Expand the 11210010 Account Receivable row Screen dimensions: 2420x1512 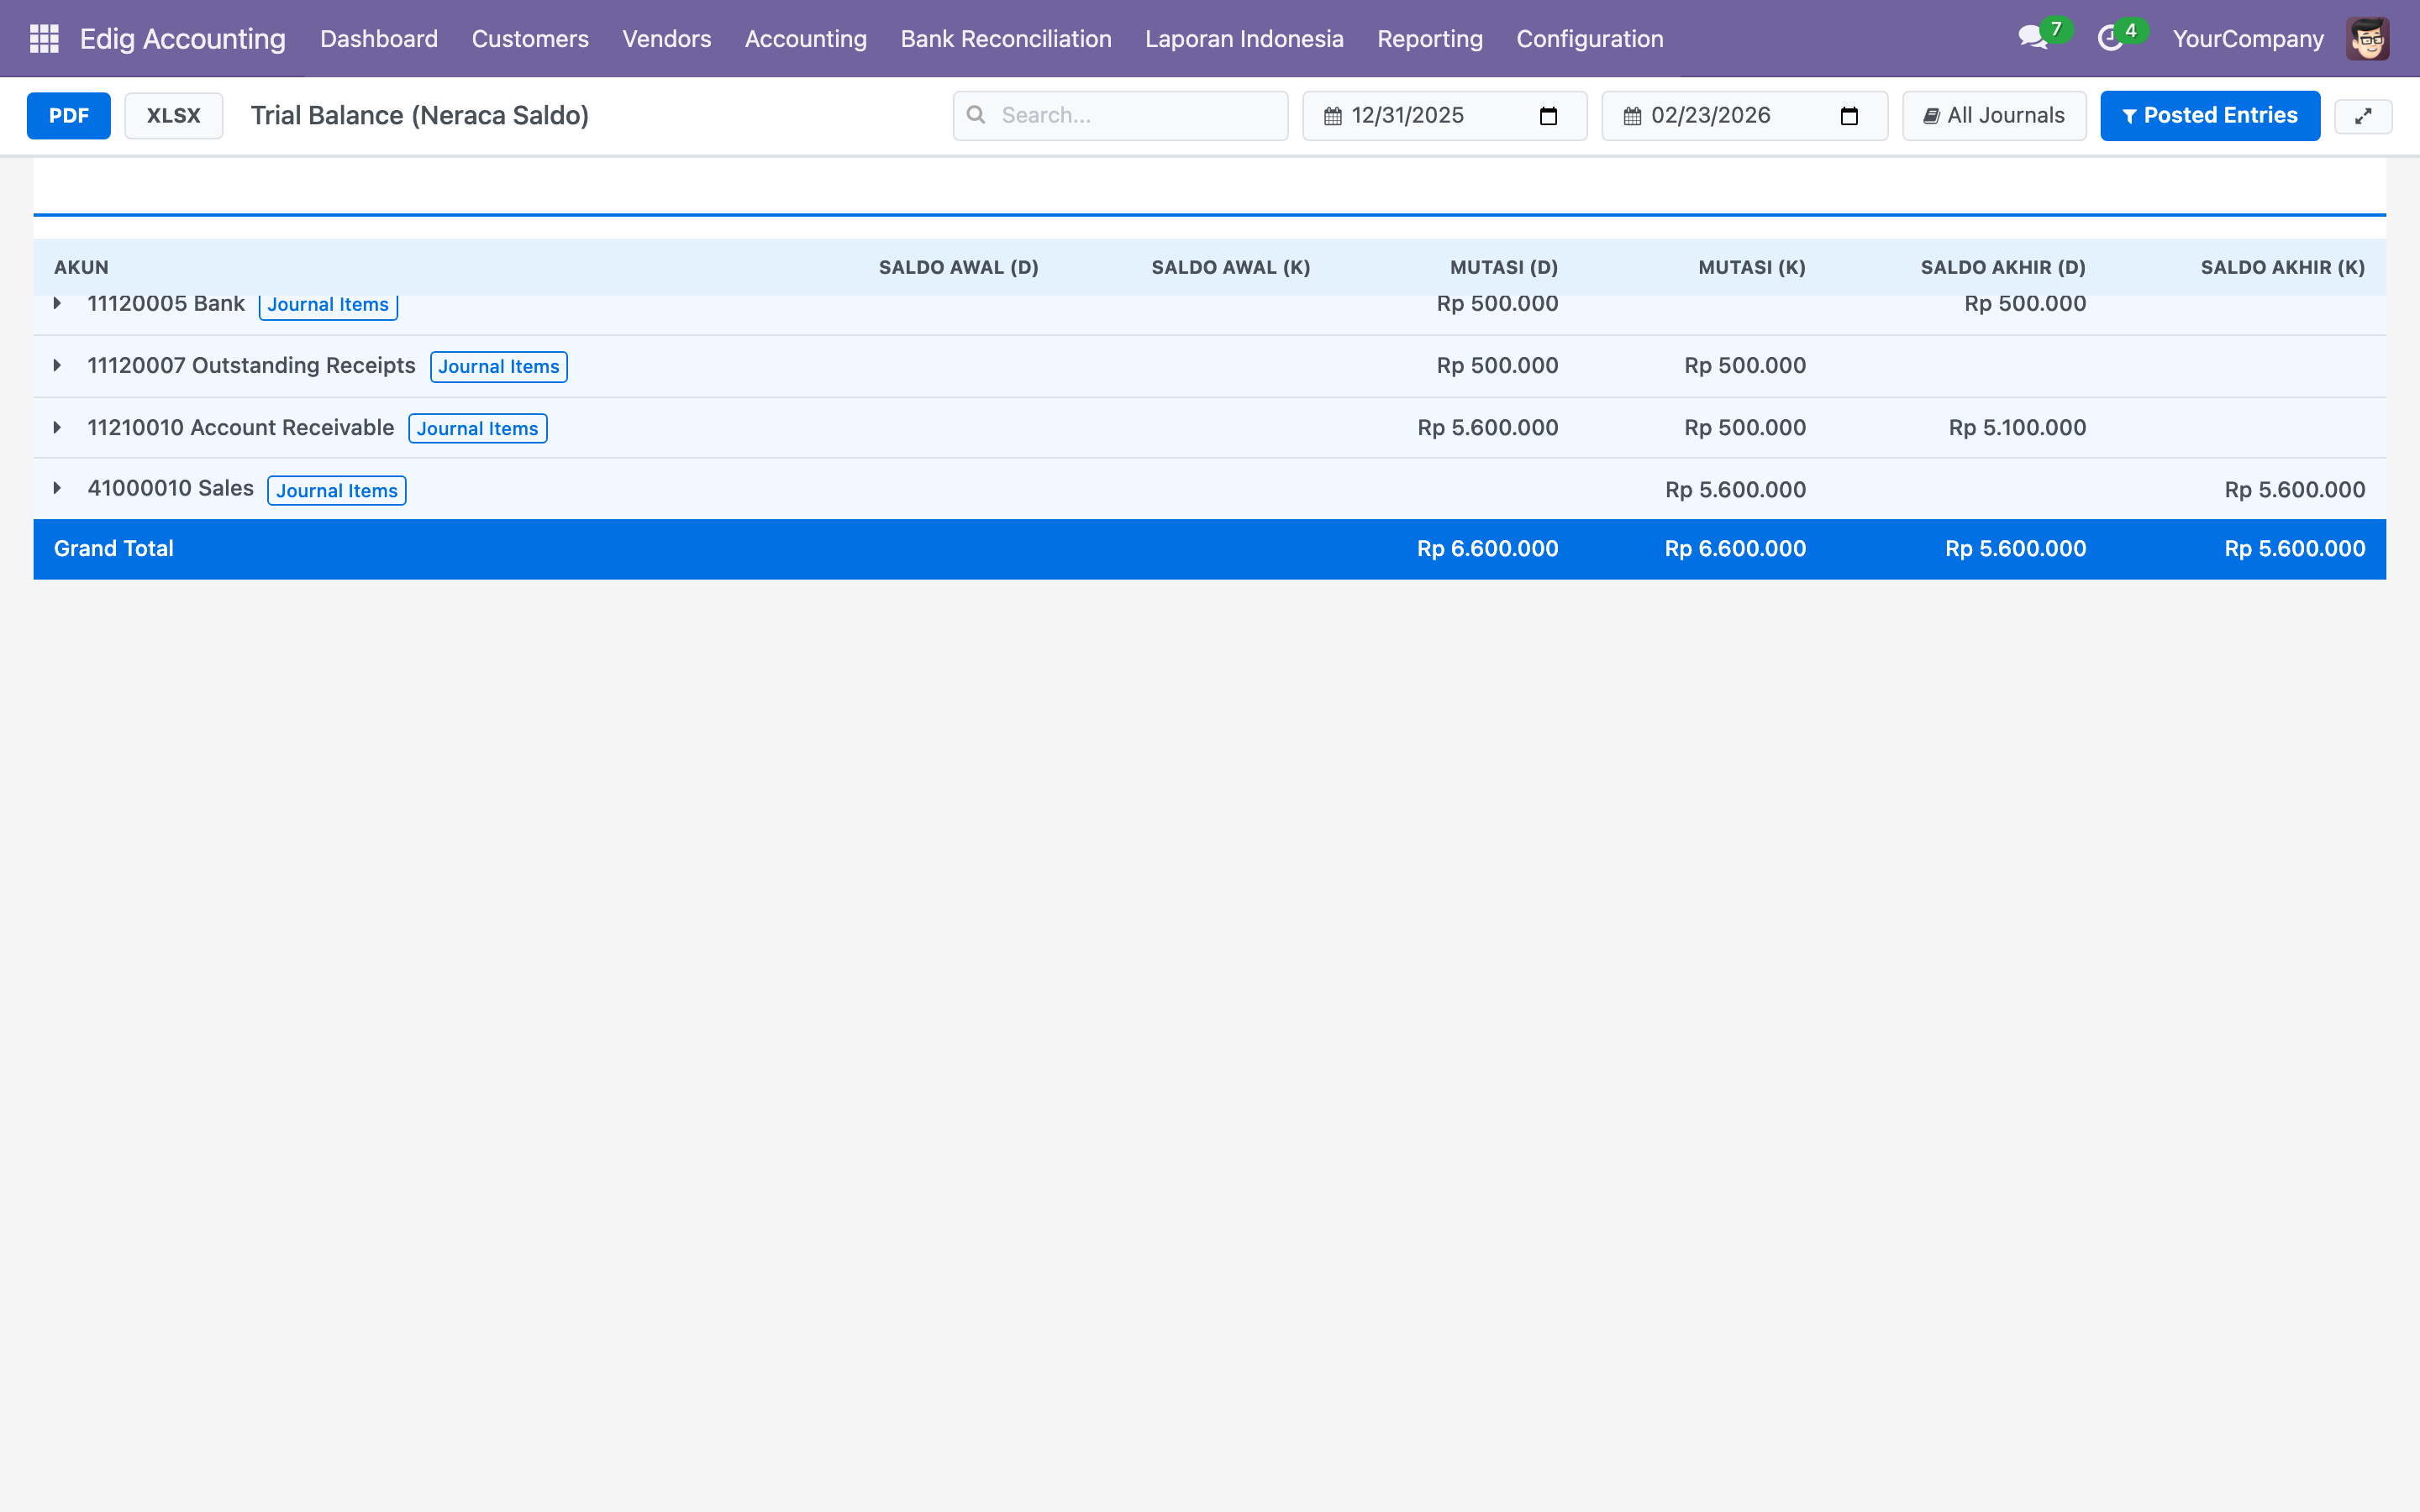tap(57, 428)
